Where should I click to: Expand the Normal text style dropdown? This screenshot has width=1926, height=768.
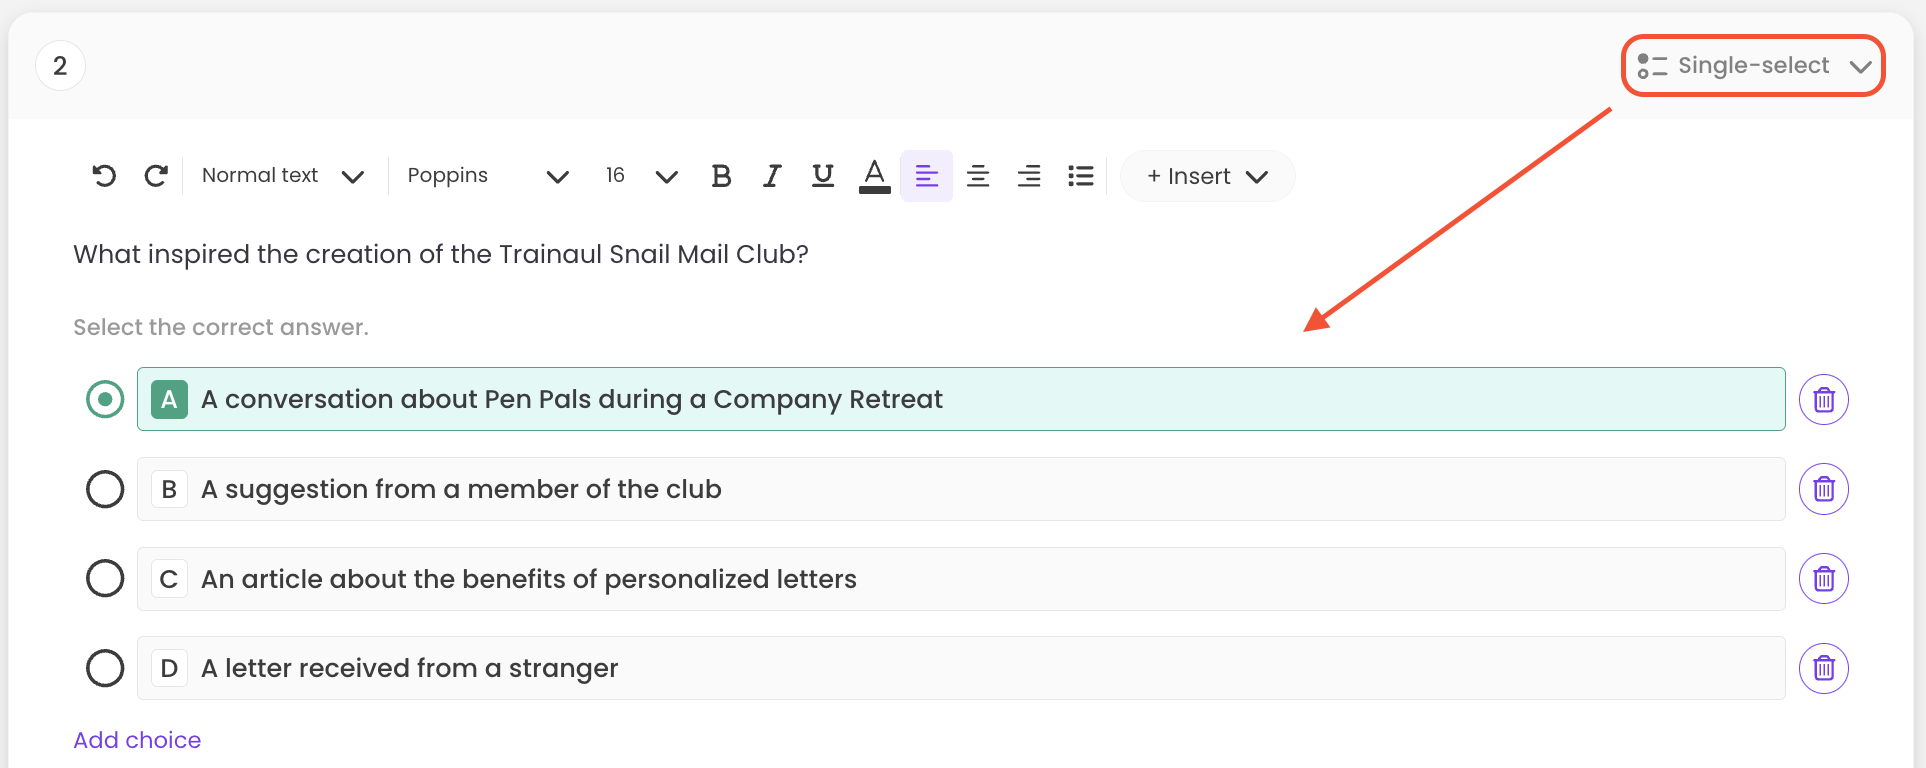pyautogui.click(x=282, y=176)
